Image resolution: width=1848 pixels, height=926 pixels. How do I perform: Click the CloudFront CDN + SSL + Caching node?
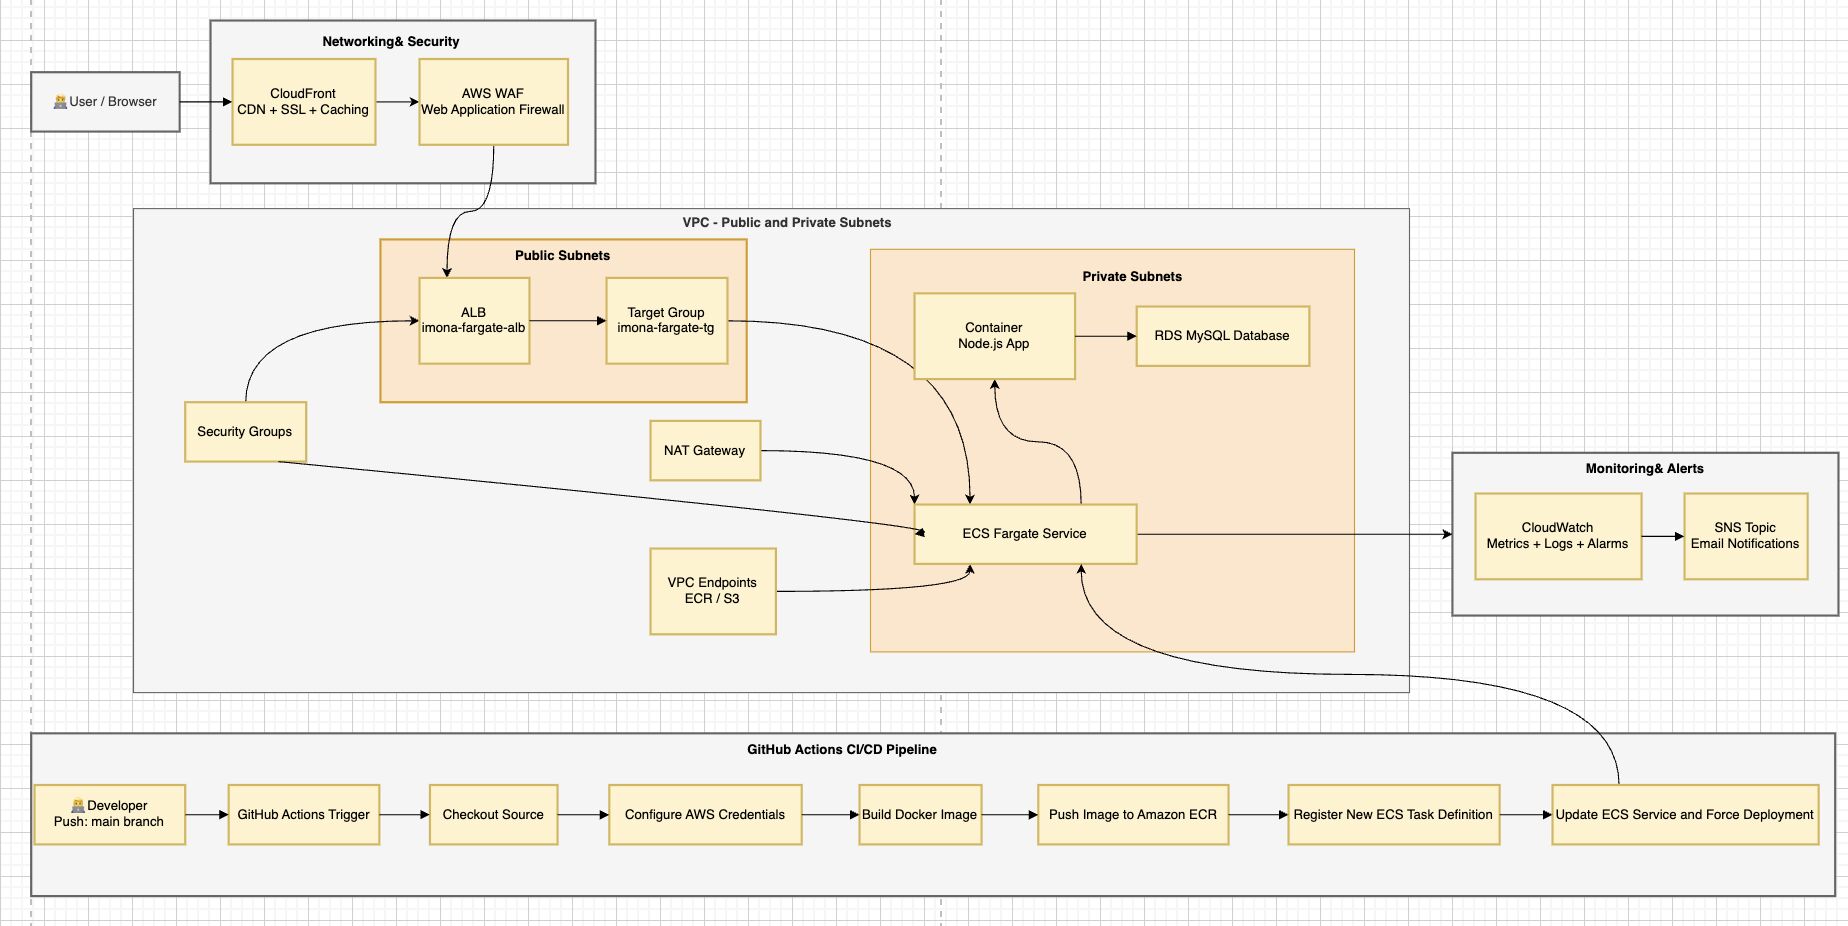pos(303,101)
